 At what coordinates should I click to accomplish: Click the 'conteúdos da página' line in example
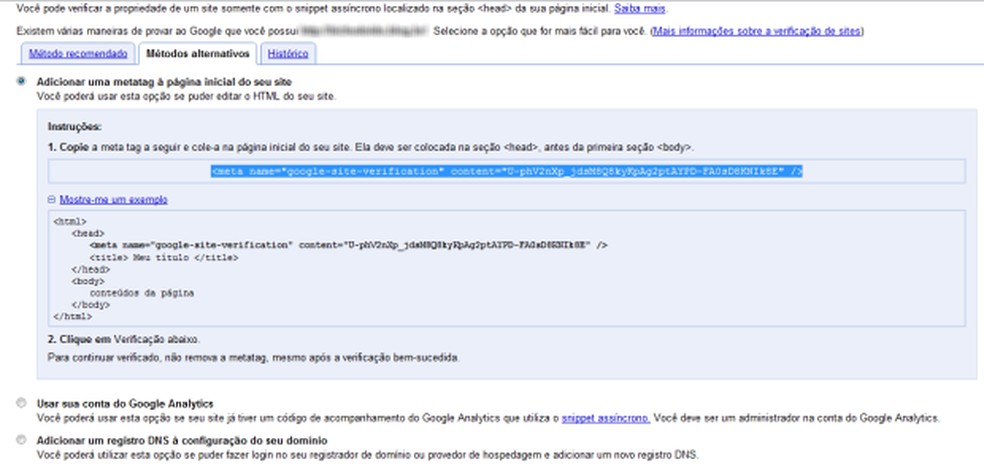(x=141, y=293)
